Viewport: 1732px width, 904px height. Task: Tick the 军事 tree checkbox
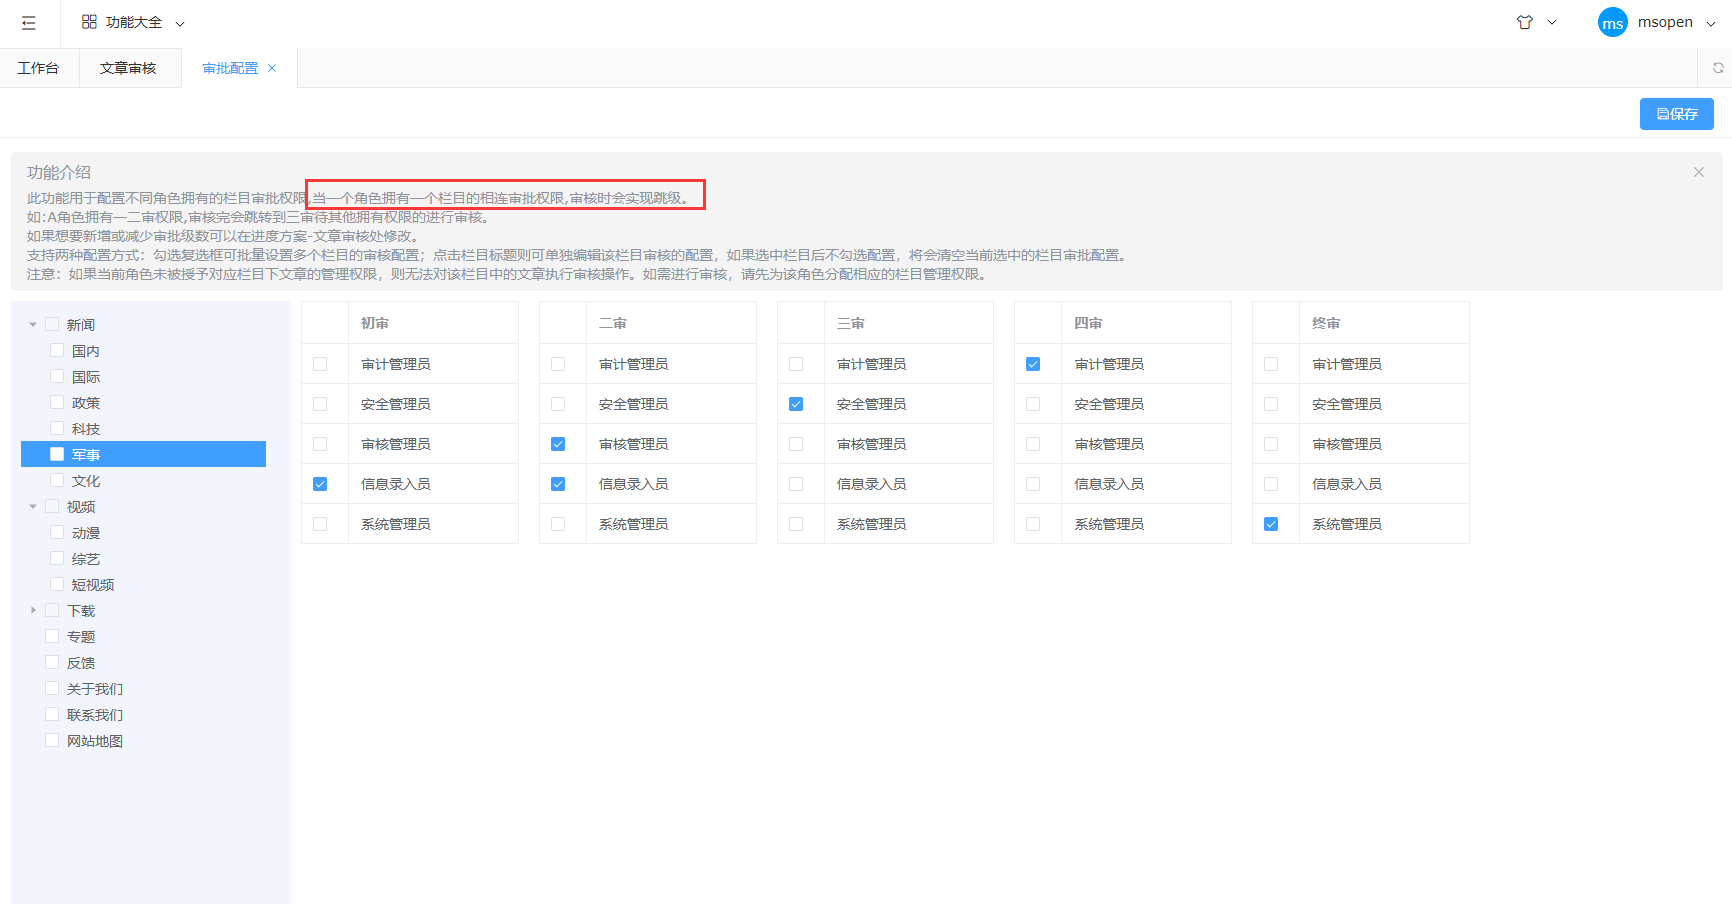[x=57, y=454]
